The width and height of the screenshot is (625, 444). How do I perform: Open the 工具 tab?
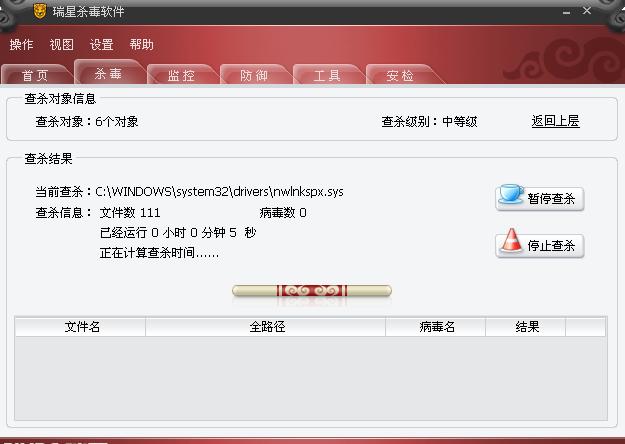pyautogui.click(x=327, y=75)
